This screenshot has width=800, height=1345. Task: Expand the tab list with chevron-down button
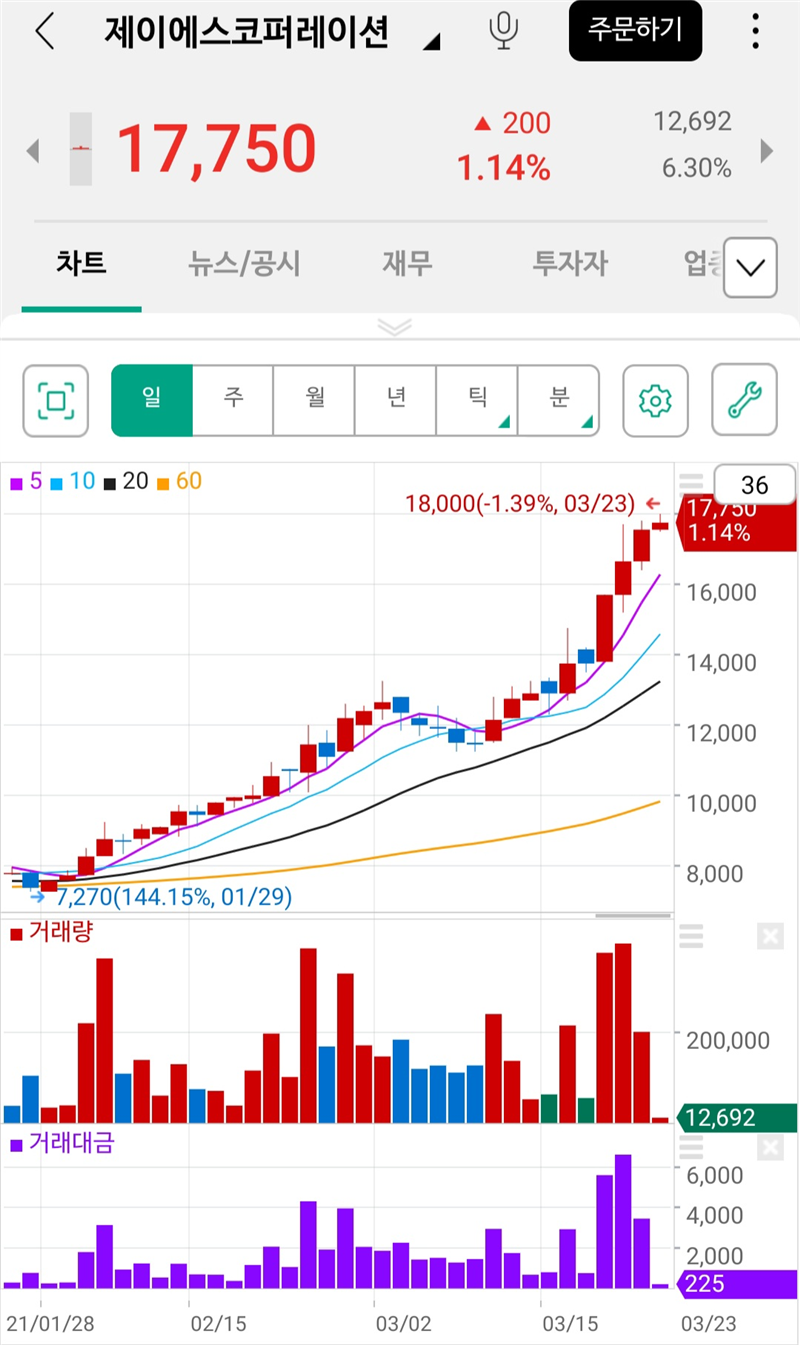(x=750, y=267)
